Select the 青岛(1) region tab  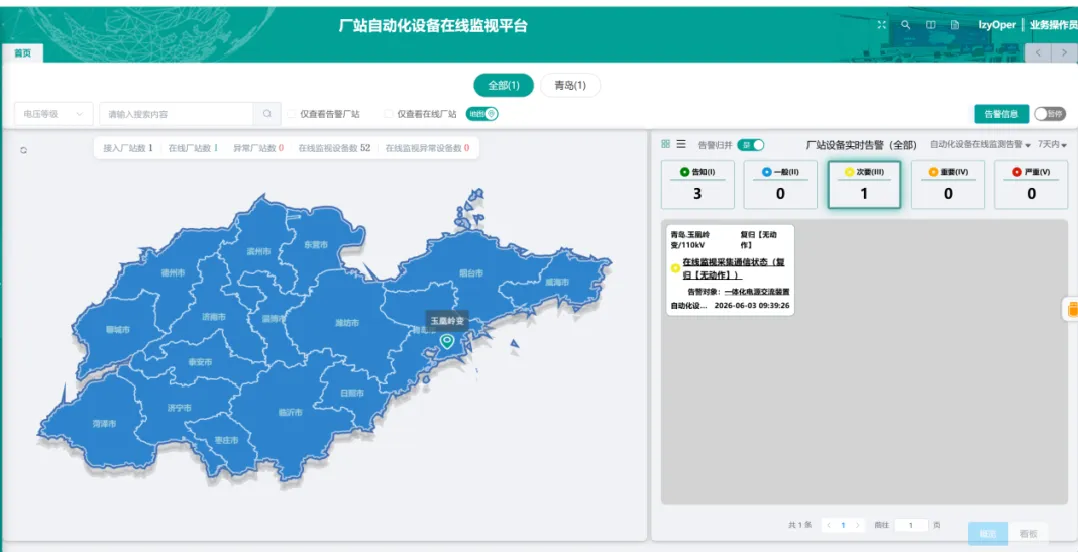571,85
